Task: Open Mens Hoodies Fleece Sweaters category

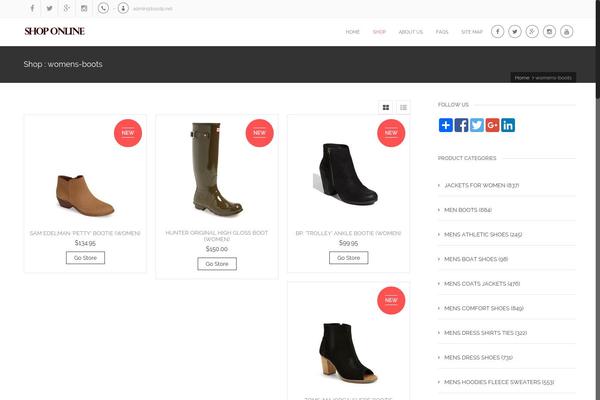Action: click(499, 382)
